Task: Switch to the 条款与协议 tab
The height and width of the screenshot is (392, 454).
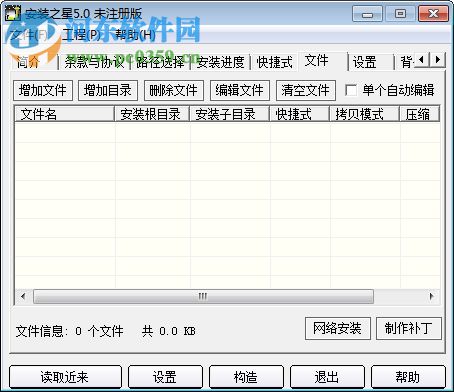Action: coord(94,62)
